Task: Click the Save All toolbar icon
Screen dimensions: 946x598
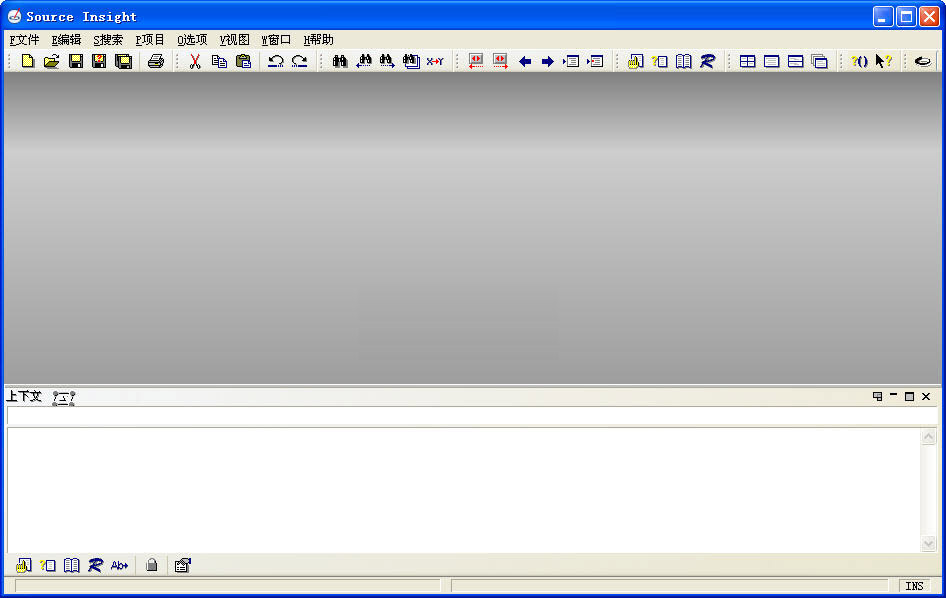Action: click(123, 62)
